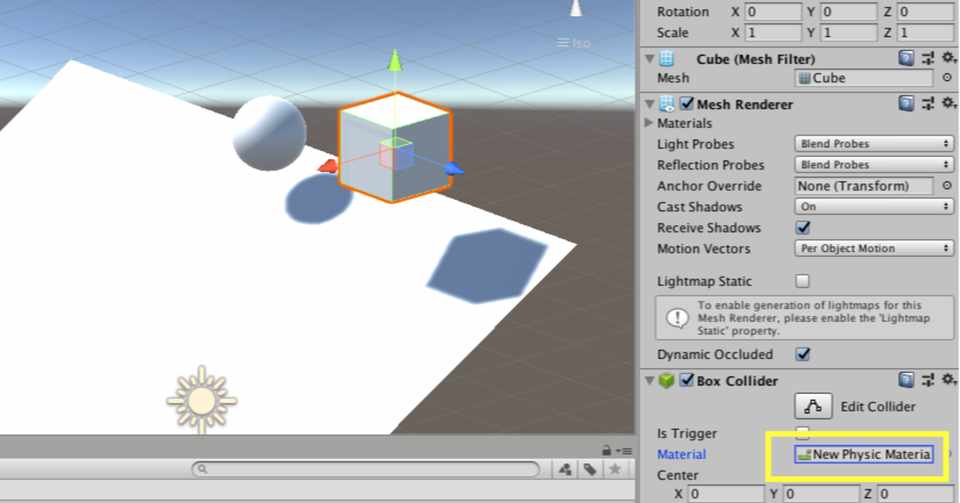The image size is (960, 503).
Task: Click the Center Y field
Action: point(822,494)
